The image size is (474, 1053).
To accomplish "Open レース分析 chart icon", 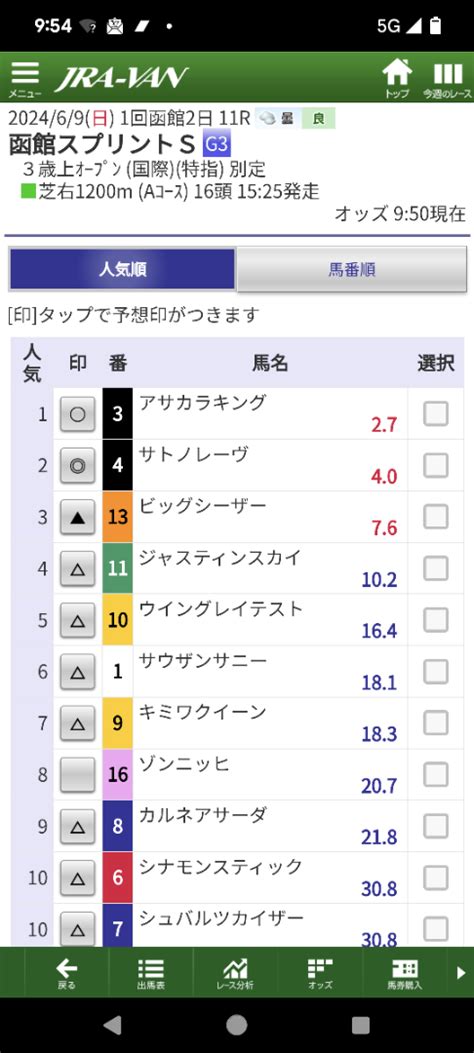I will coord(235,972).
